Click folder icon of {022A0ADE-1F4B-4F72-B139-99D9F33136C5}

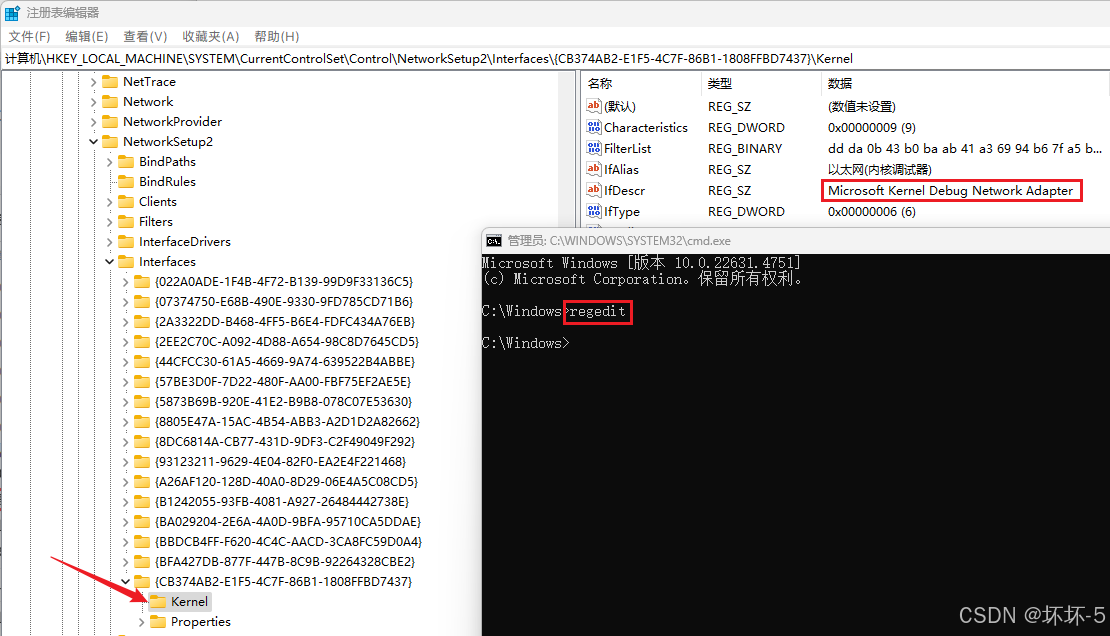[x=142, y=281]
